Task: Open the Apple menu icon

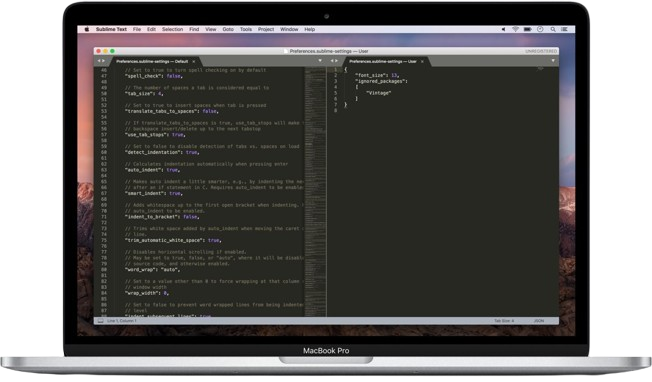Action: click(87, 29)
